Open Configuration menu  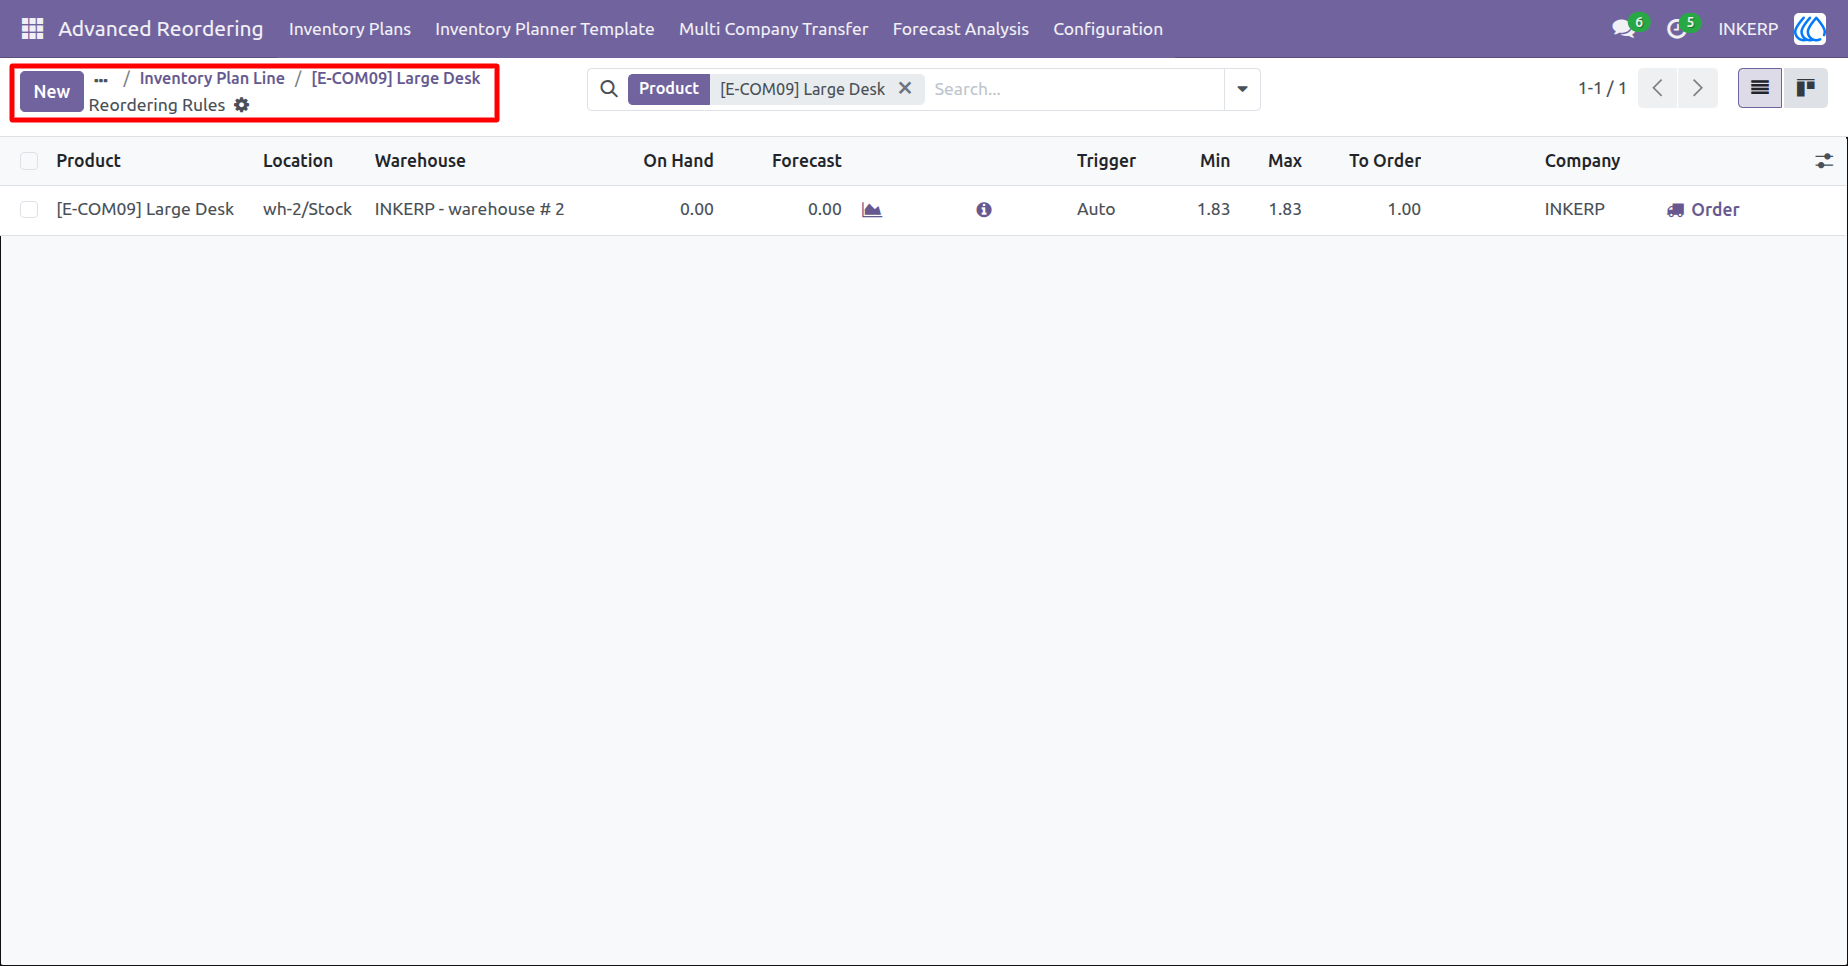click(x=1108, y=29)
